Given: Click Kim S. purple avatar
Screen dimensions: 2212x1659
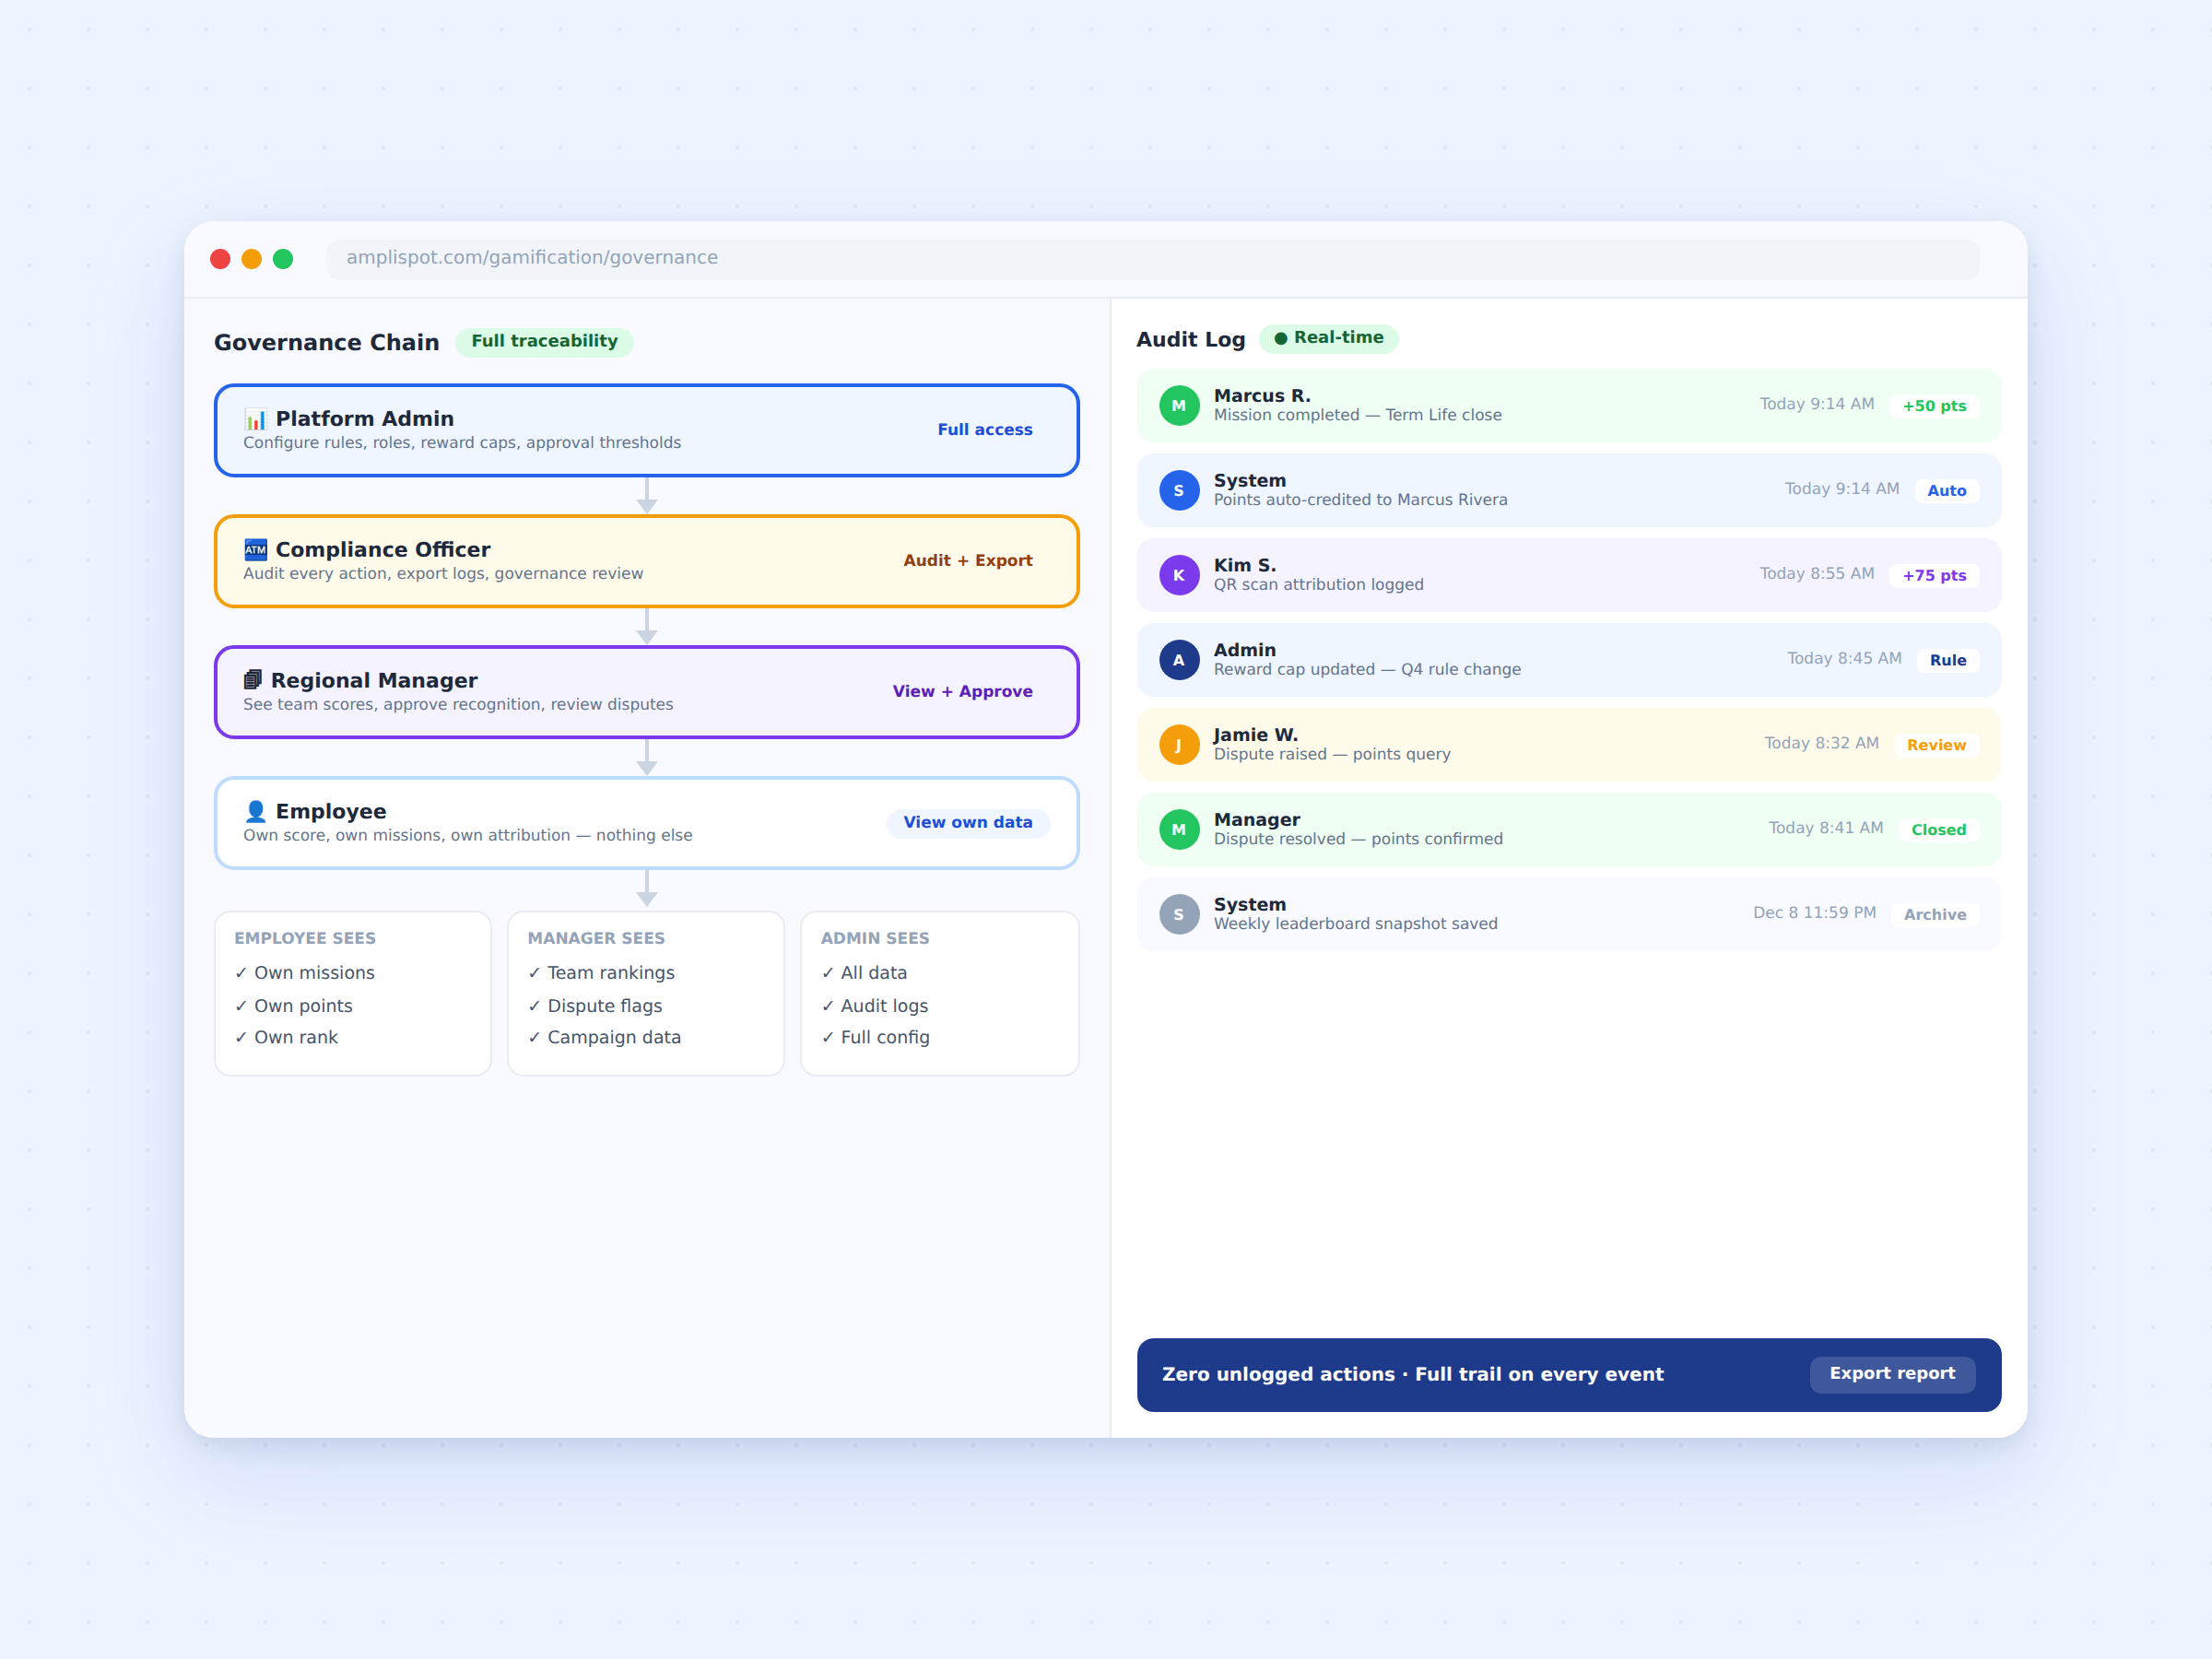Looking at the screenshot, I should pyautogui.click(x=1179, y=576).
